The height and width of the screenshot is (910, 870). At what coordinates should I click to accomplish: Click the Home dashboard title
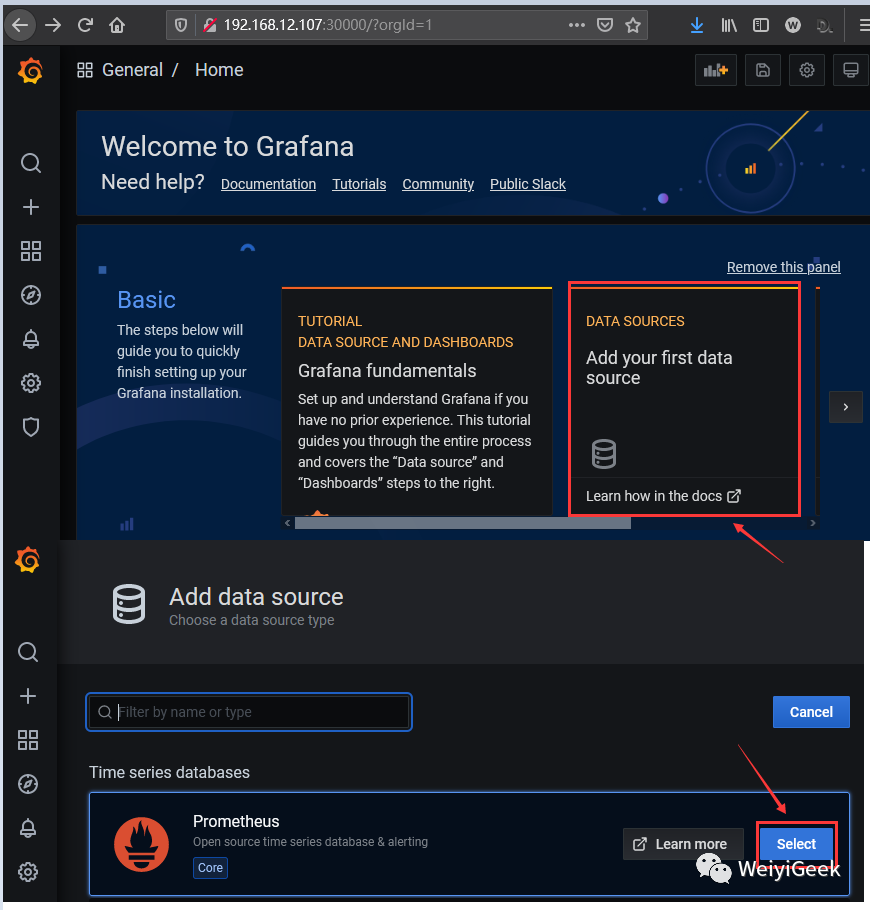point(219,70)
